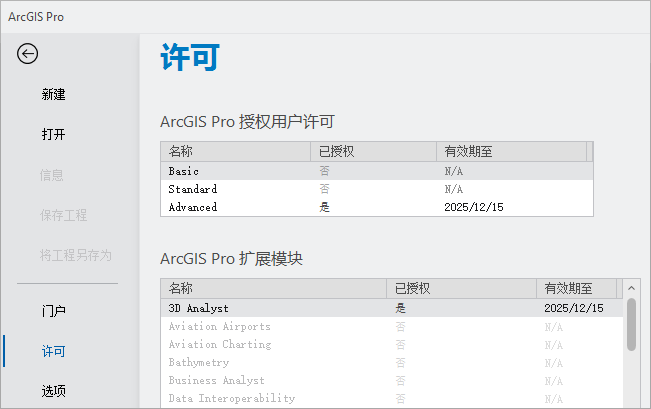651x409 pixels.
Task: Click the back arrow icon
Action: (27, 54)
